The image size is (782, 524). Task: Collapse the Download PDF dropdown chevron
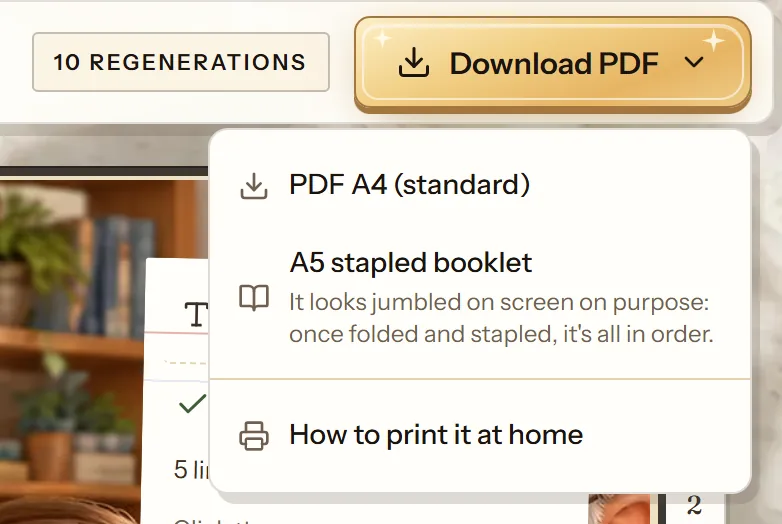tap(694, 63)
